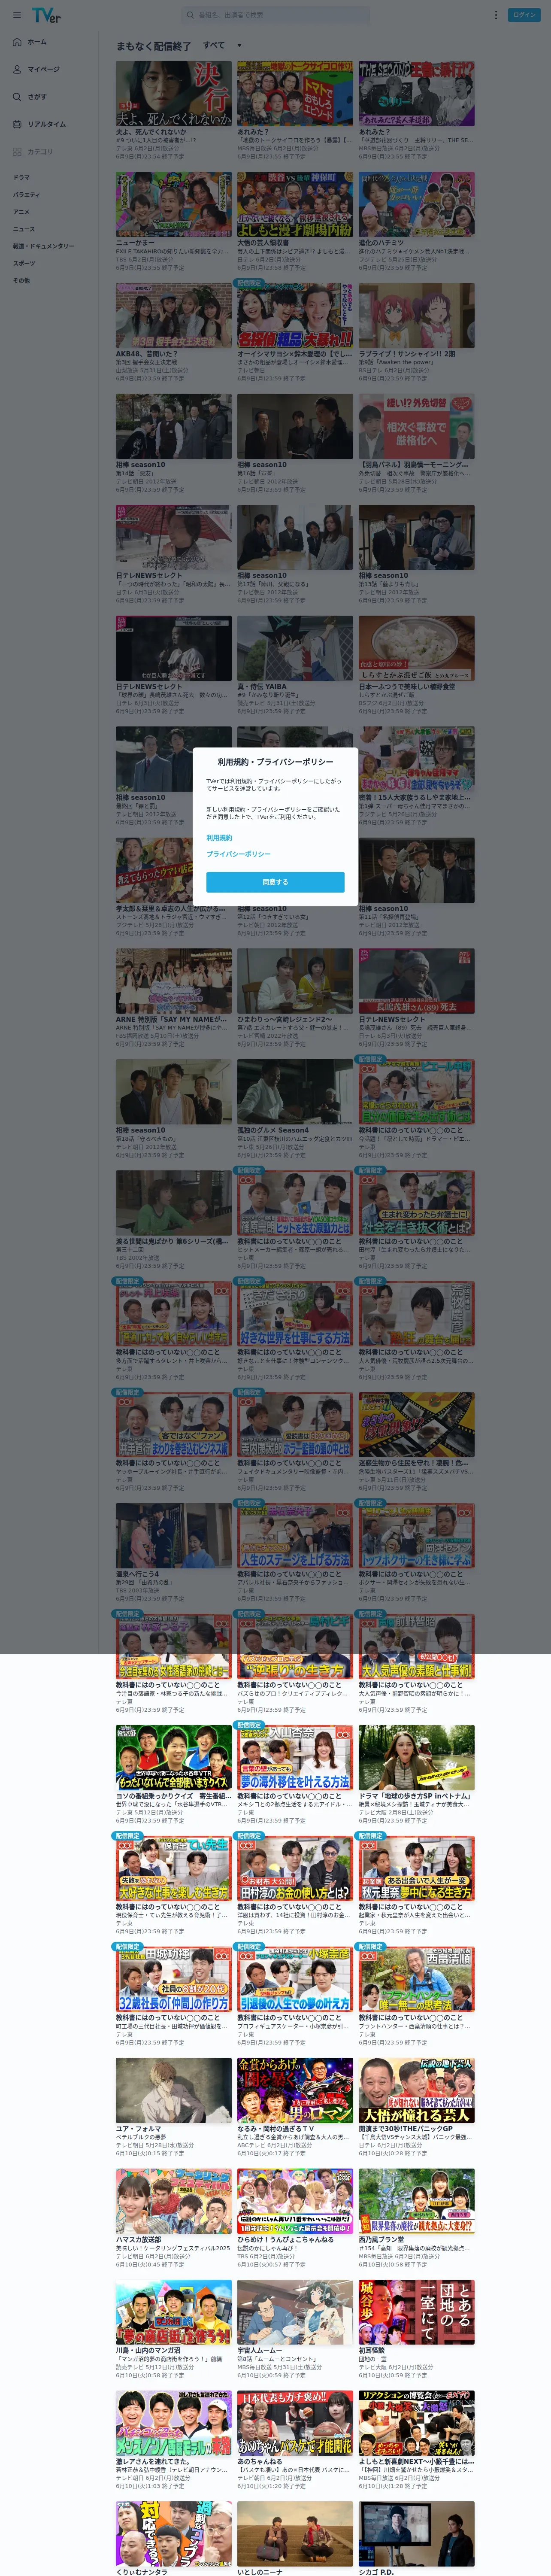Click 同意する in the policy dialog
The width and height of the screenshot is (551, 2576).
tap(275, 882)
